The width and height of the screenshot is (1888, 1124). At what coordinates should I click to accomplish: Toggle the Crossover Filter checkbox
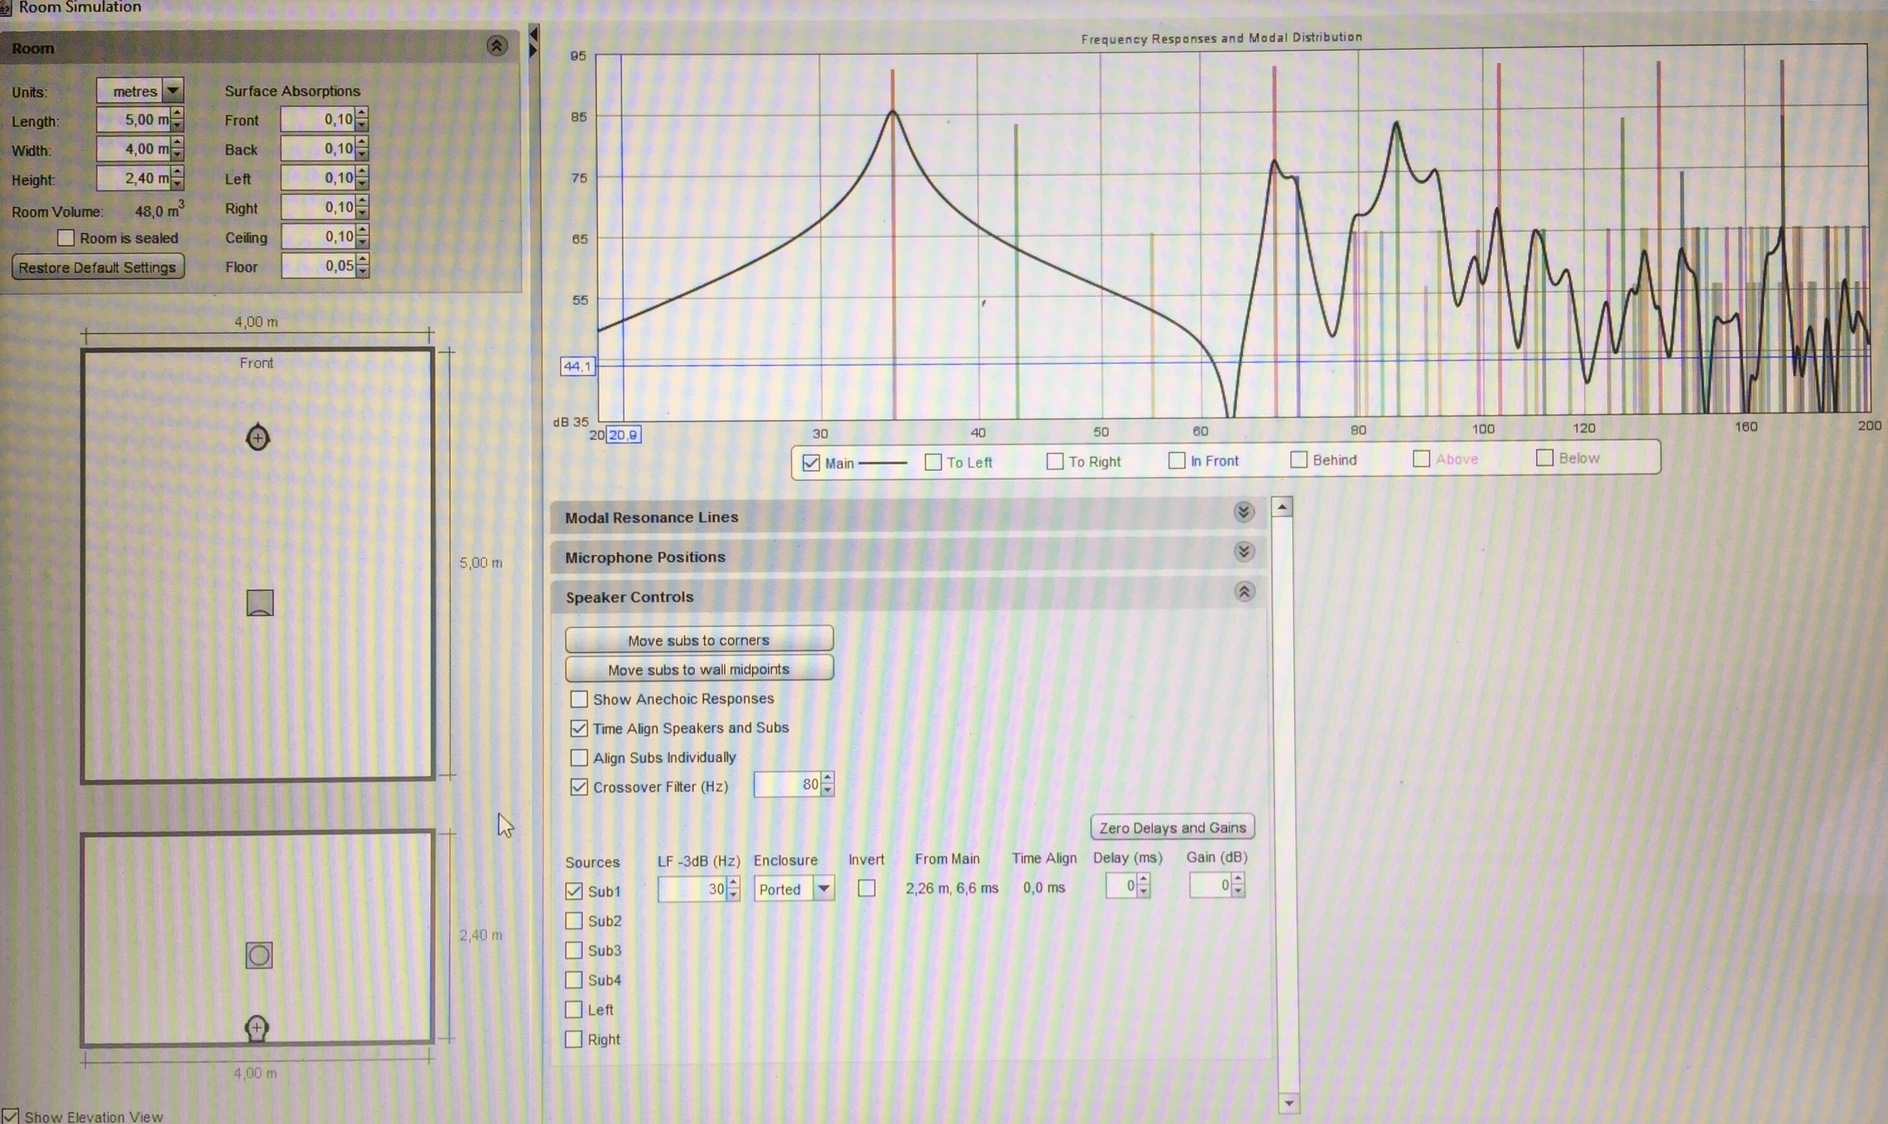tap(579, 787)
